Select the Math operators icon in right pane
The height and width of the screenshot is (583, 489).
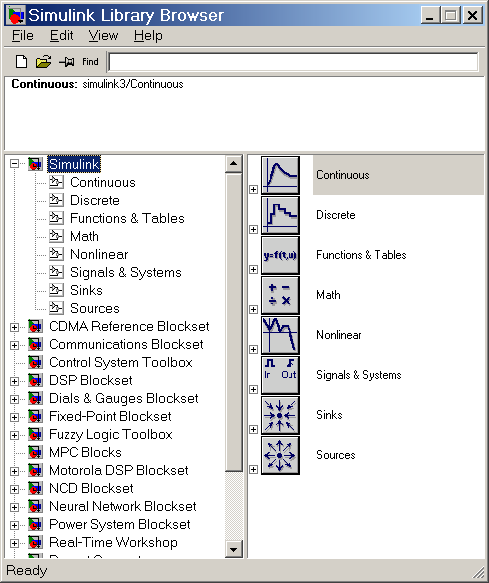coord(280,295)
